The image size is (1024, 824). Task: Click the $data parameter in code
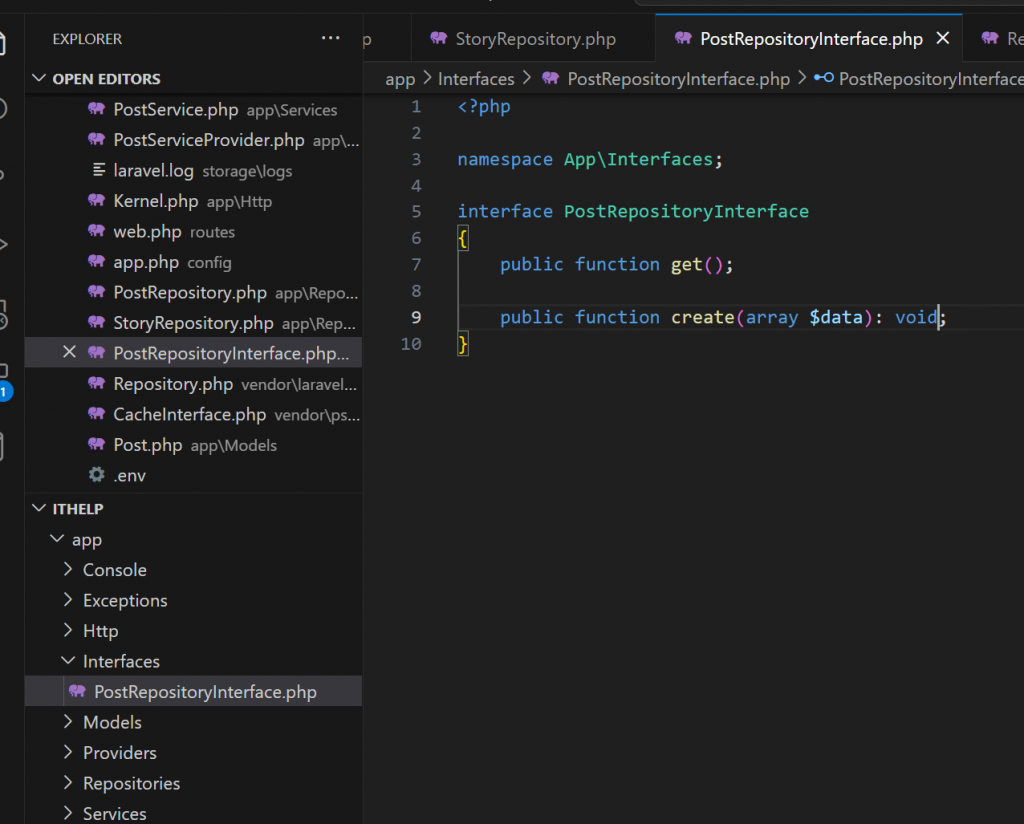click(x=836, y=317)
